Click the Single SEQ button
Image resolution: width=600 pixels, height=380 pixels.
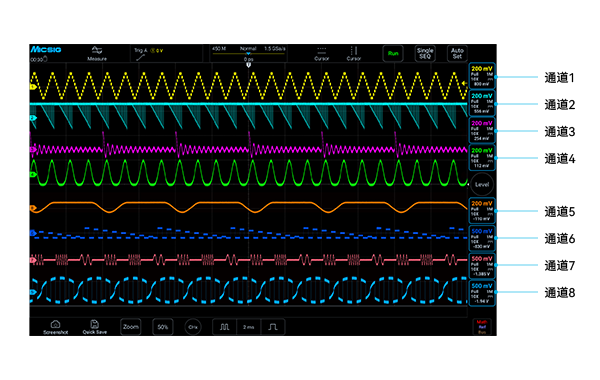[425, 54]
